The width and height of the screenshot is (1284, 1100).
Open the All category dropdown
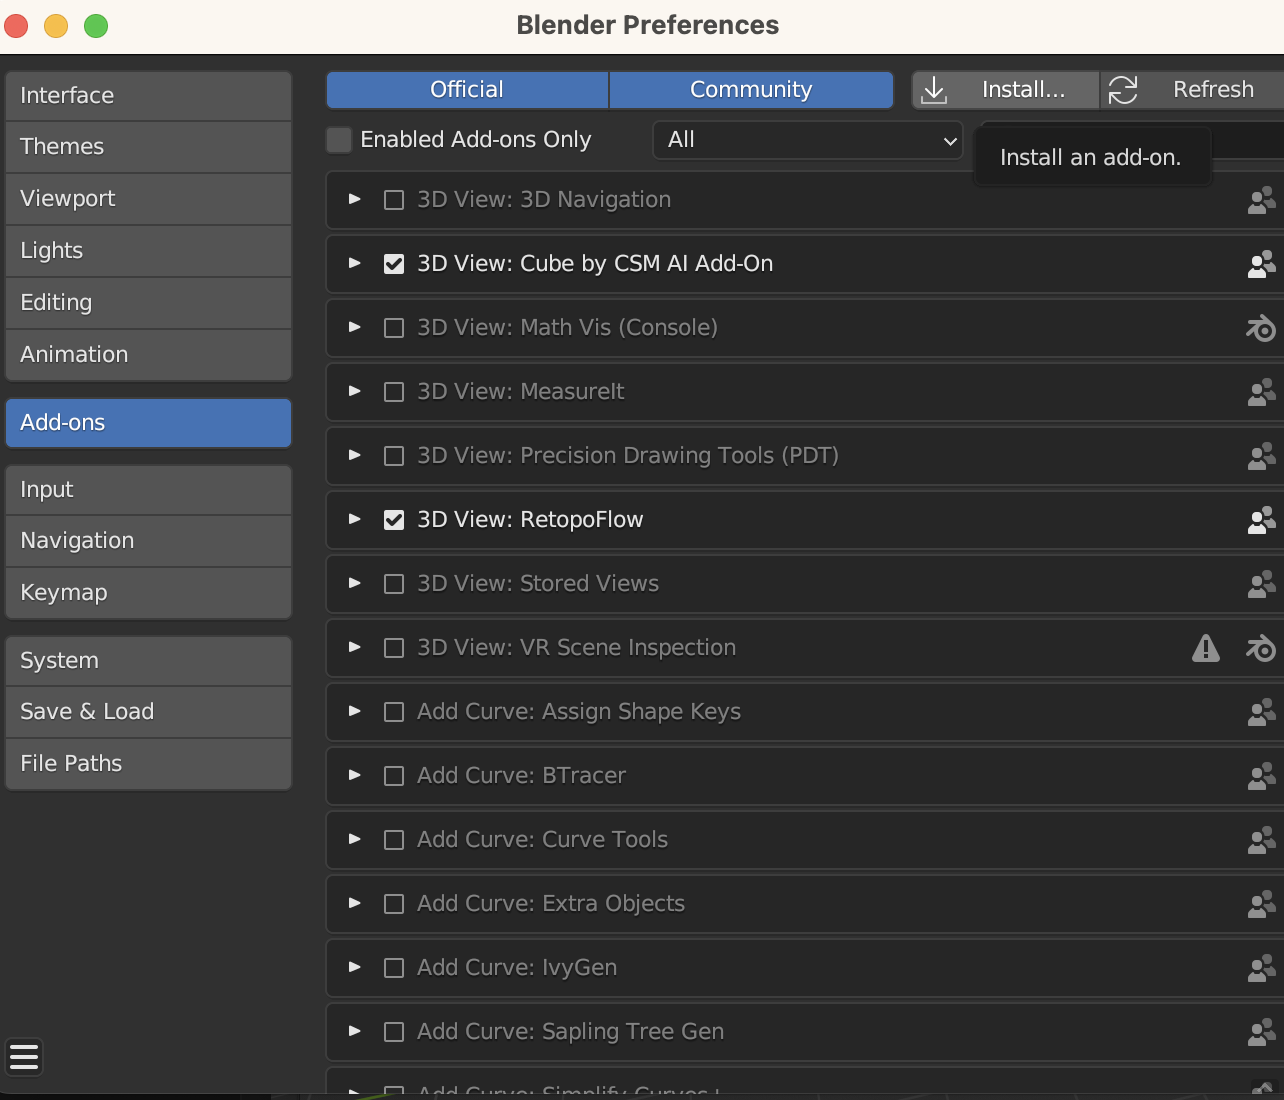(x=807, y=140)
